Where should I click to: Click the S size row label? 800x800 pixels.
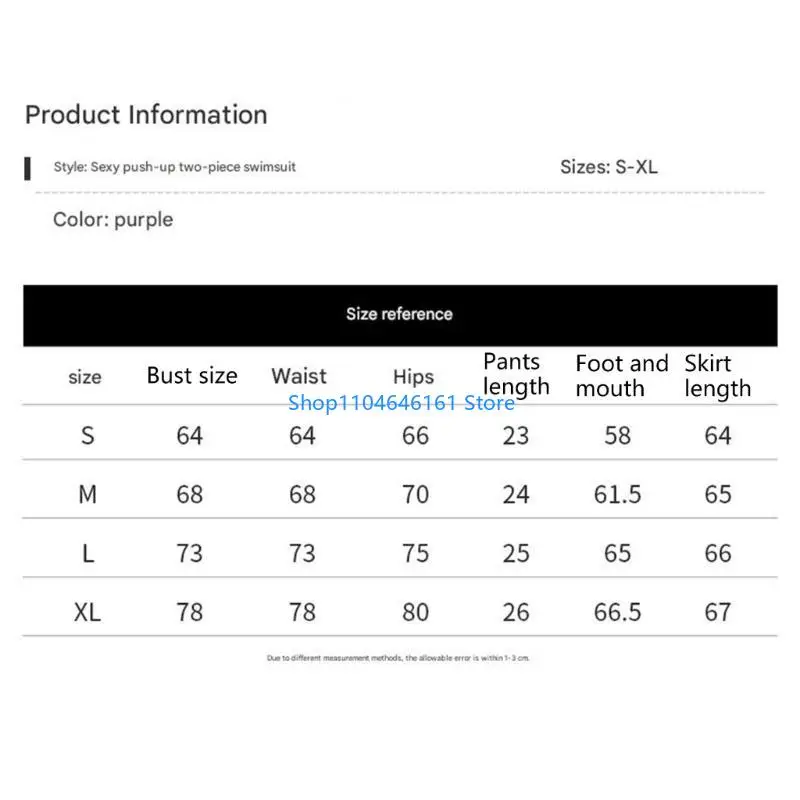[88, 436]
